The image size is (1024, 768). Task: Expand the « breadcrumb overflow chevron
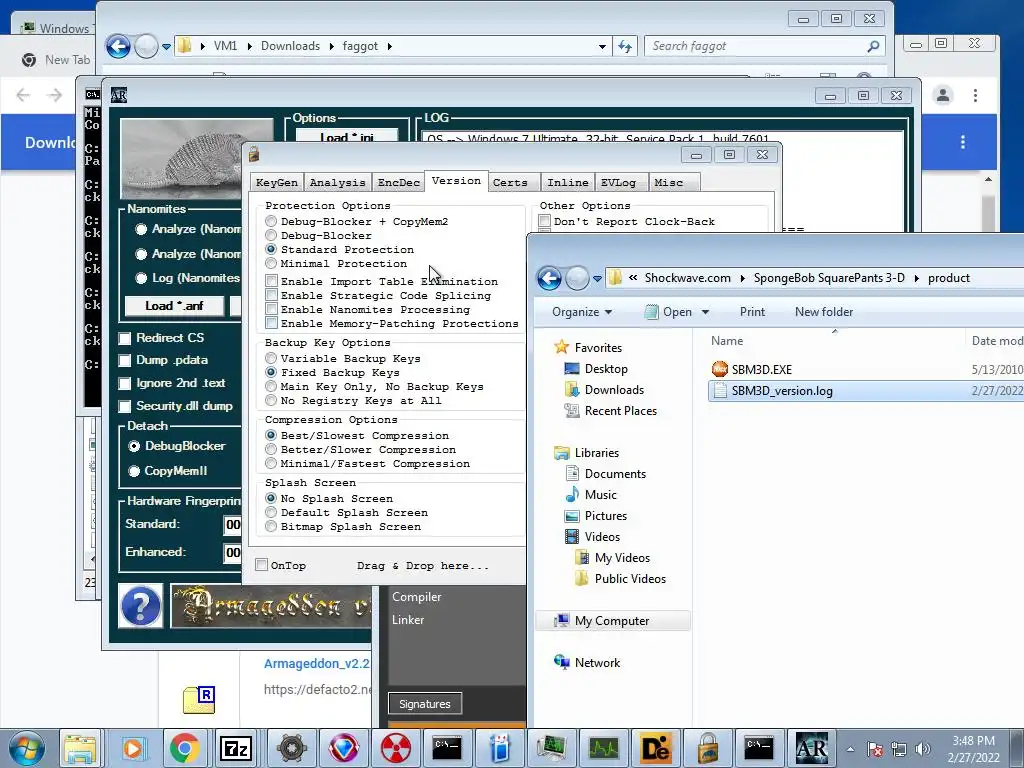tap(633, 278)
